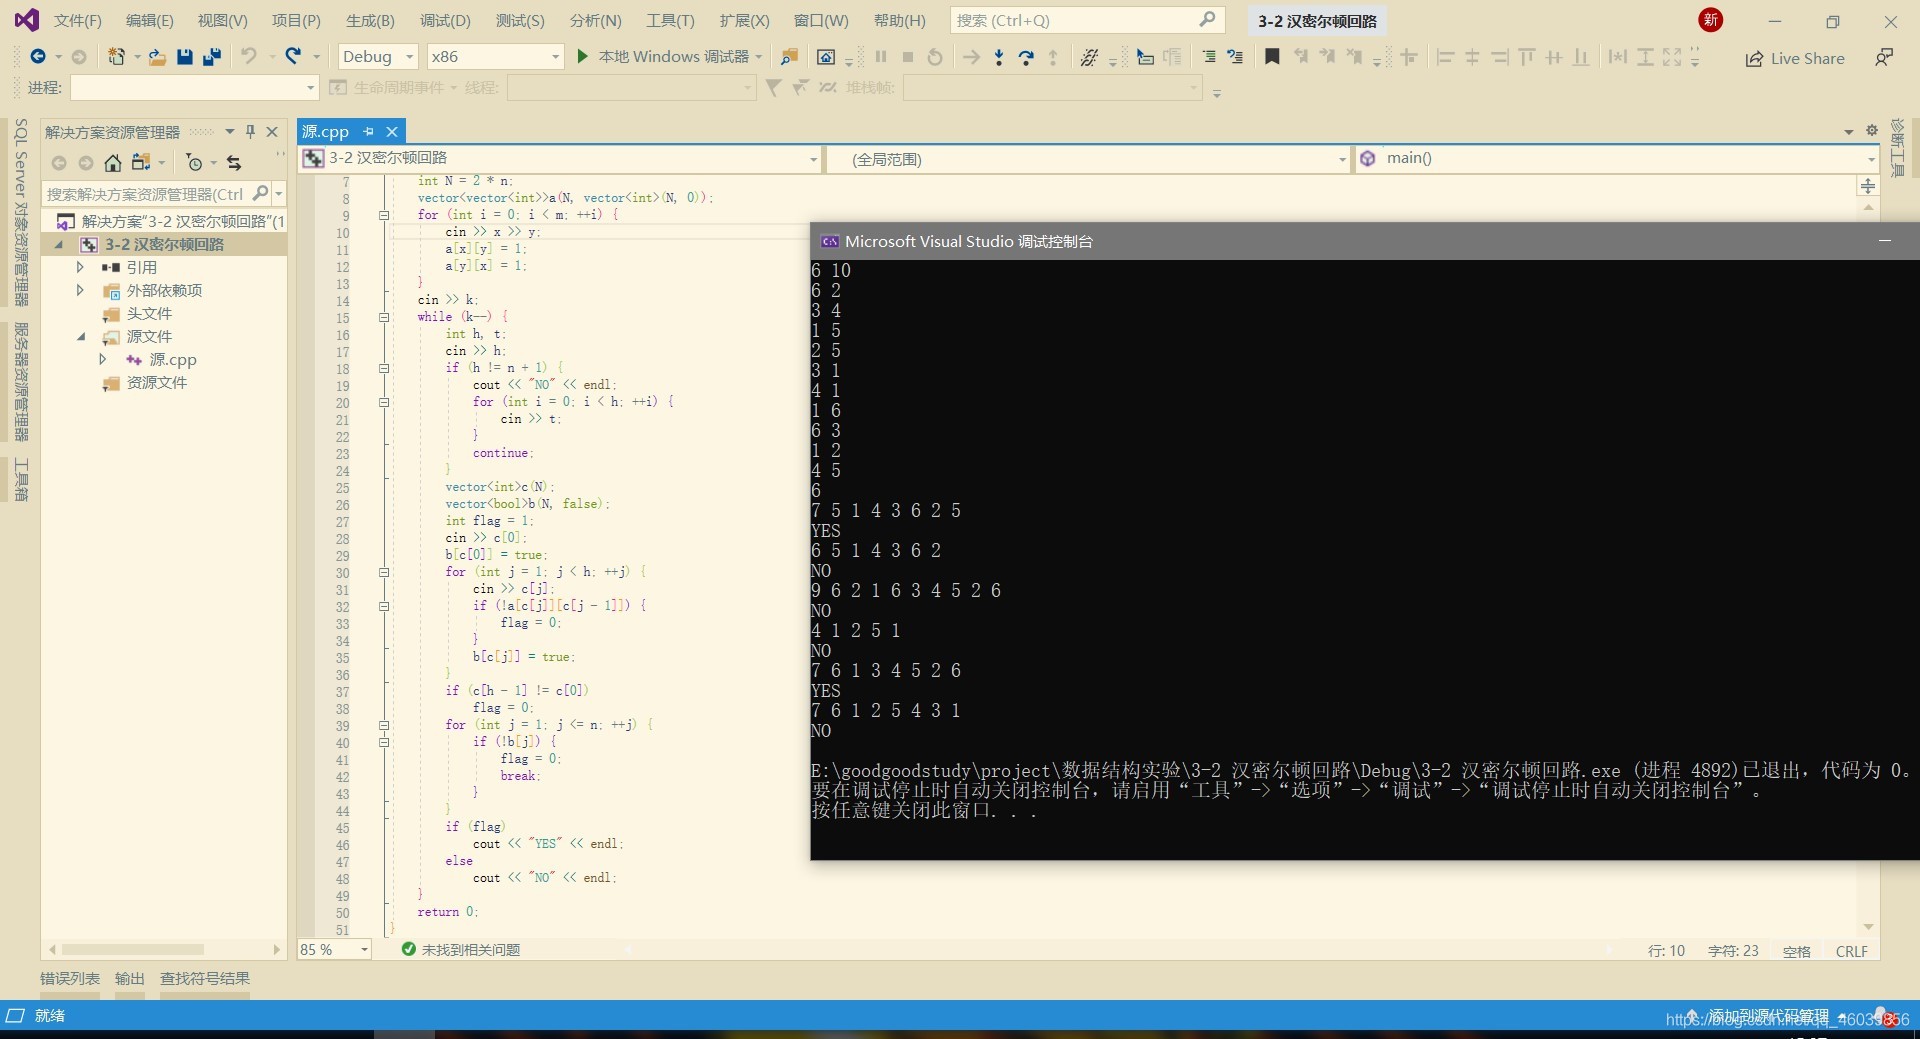Click the Step Over debug icon
Image resolution: width=1920 pixels, height=1039 pixels.
[x=1026, y=57]
